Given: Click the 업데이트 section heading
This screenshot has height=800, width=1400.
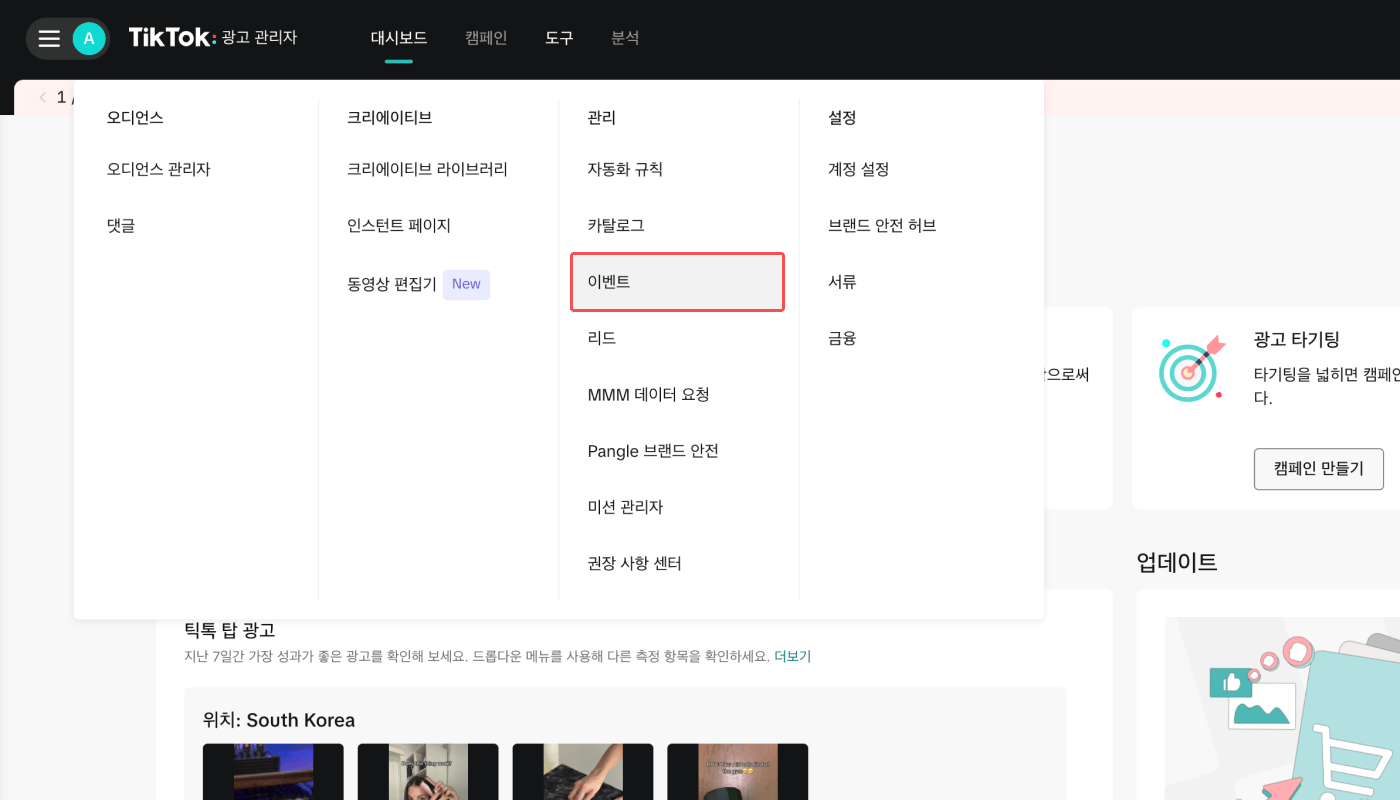Looking at the screenshot, I should (1177, 562).
